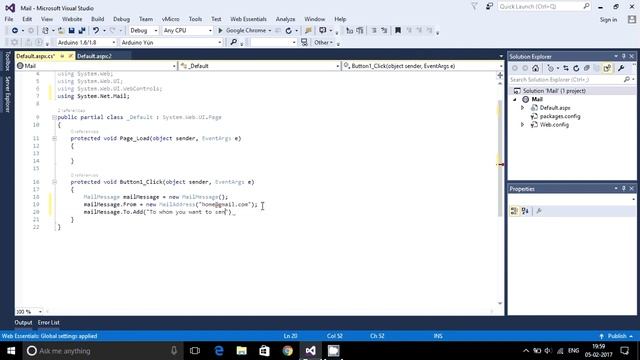The height and width of the screenshot is (360, 640).
Task: Click the Publish button in status bar
Action: pyautogui.click(x=616, y=336)
